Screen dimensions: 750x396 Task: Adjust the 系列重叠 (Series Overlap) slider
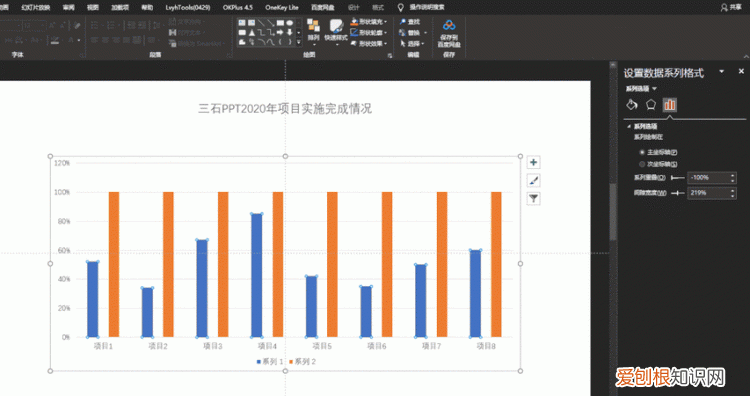pyautogui.click(x=678, y=177)
